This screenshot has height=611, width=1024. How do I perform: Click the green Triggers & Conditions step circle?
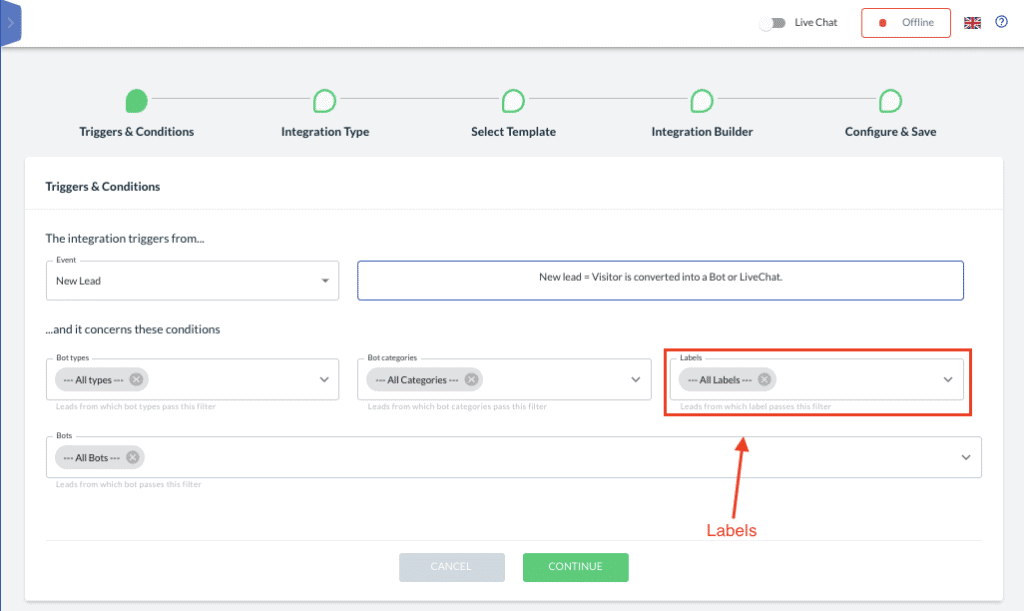point(137,100)
